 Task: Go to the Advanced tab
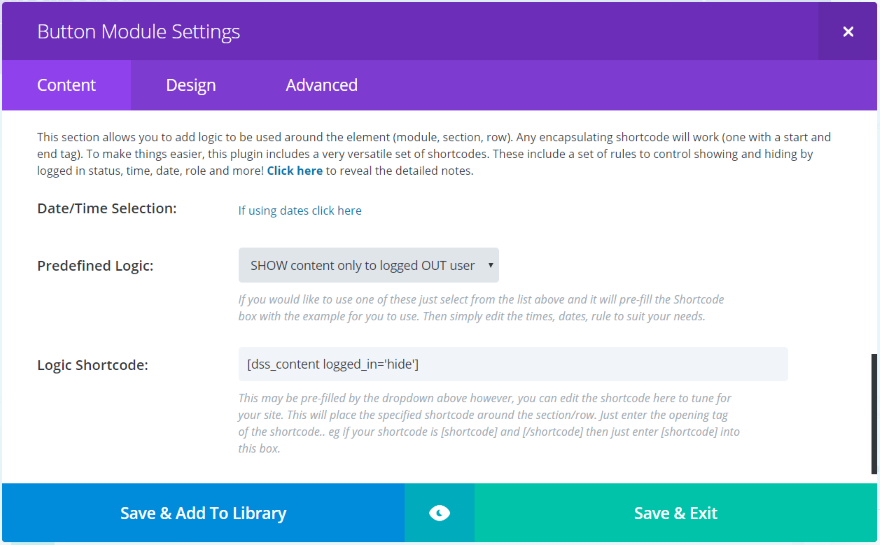[321, 85]
